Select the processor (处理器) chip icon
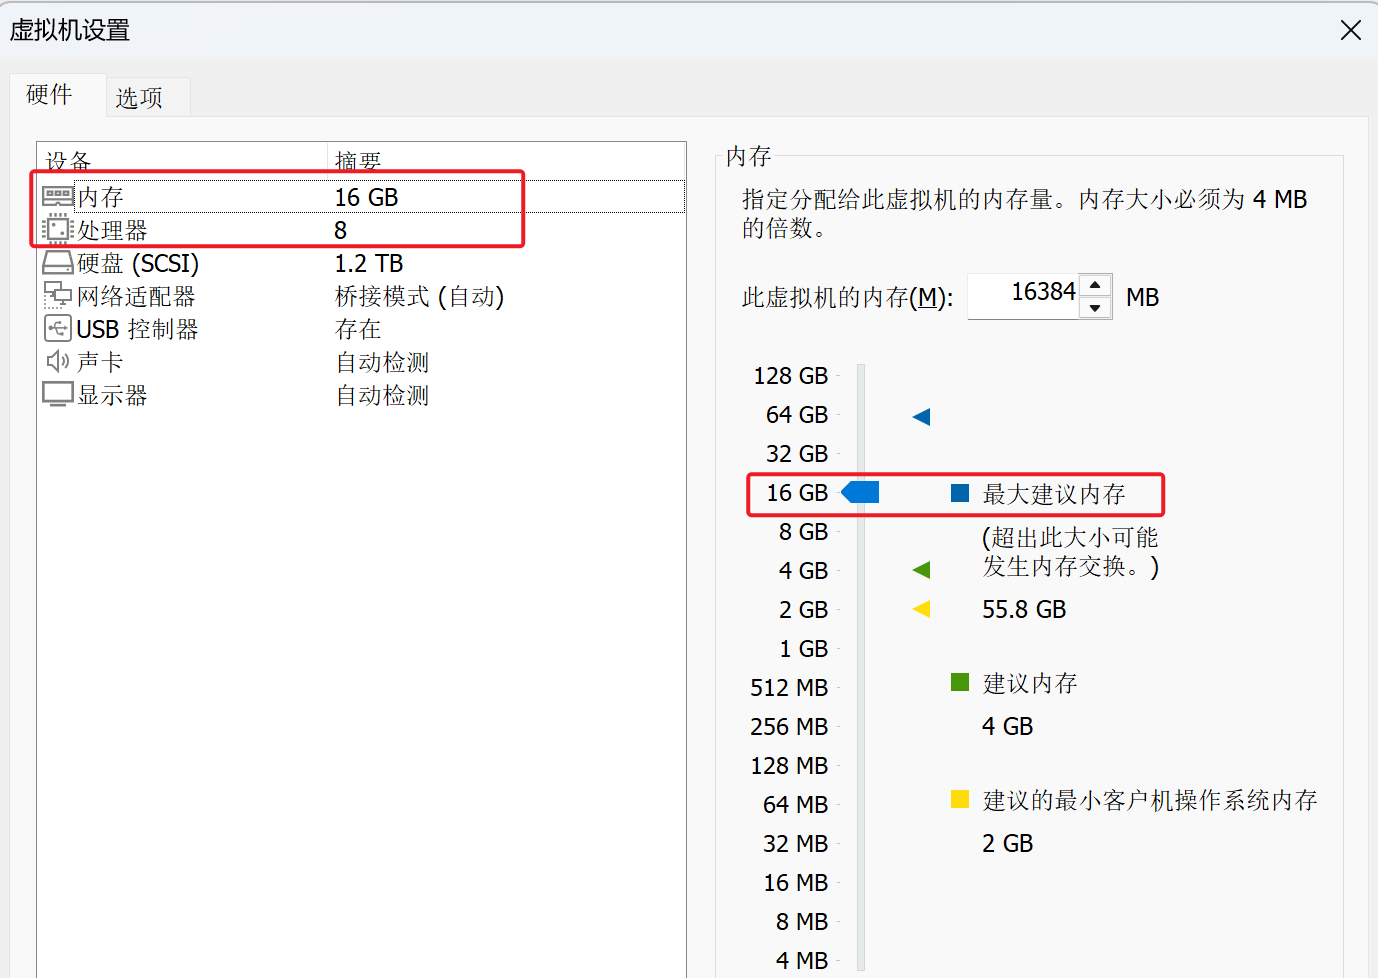This screenshot has width=1378, height=978. click(x=58, y=230)
